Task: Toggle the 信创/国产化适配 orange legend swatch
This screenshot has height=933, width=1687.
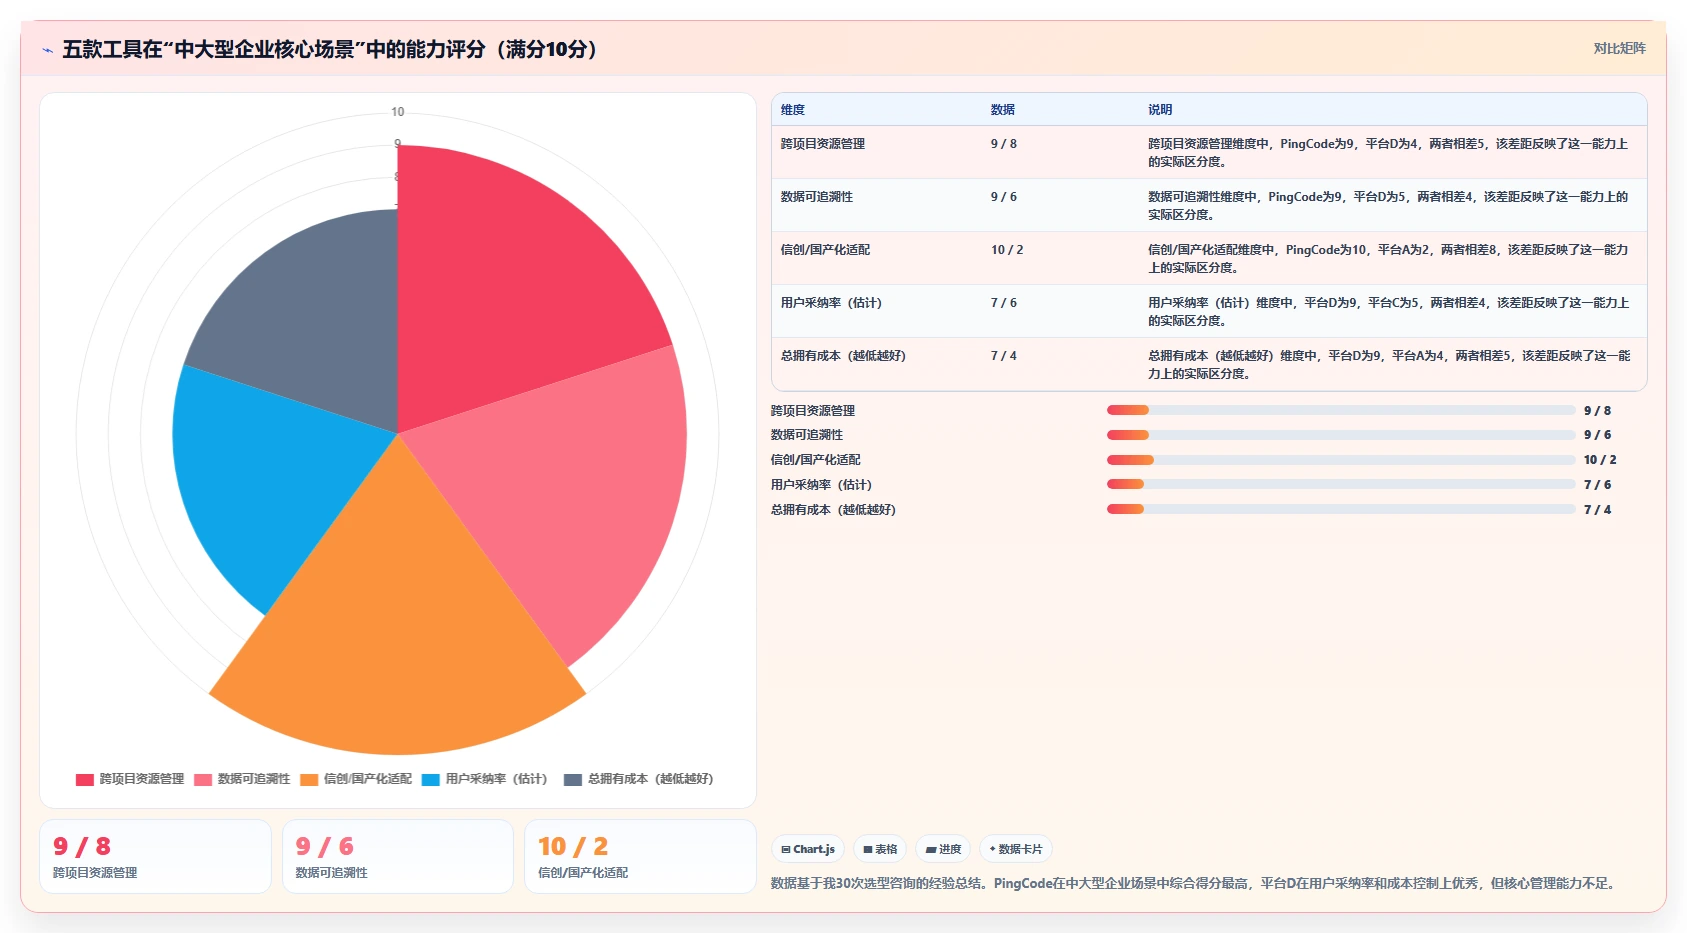Action: [309, 779]
